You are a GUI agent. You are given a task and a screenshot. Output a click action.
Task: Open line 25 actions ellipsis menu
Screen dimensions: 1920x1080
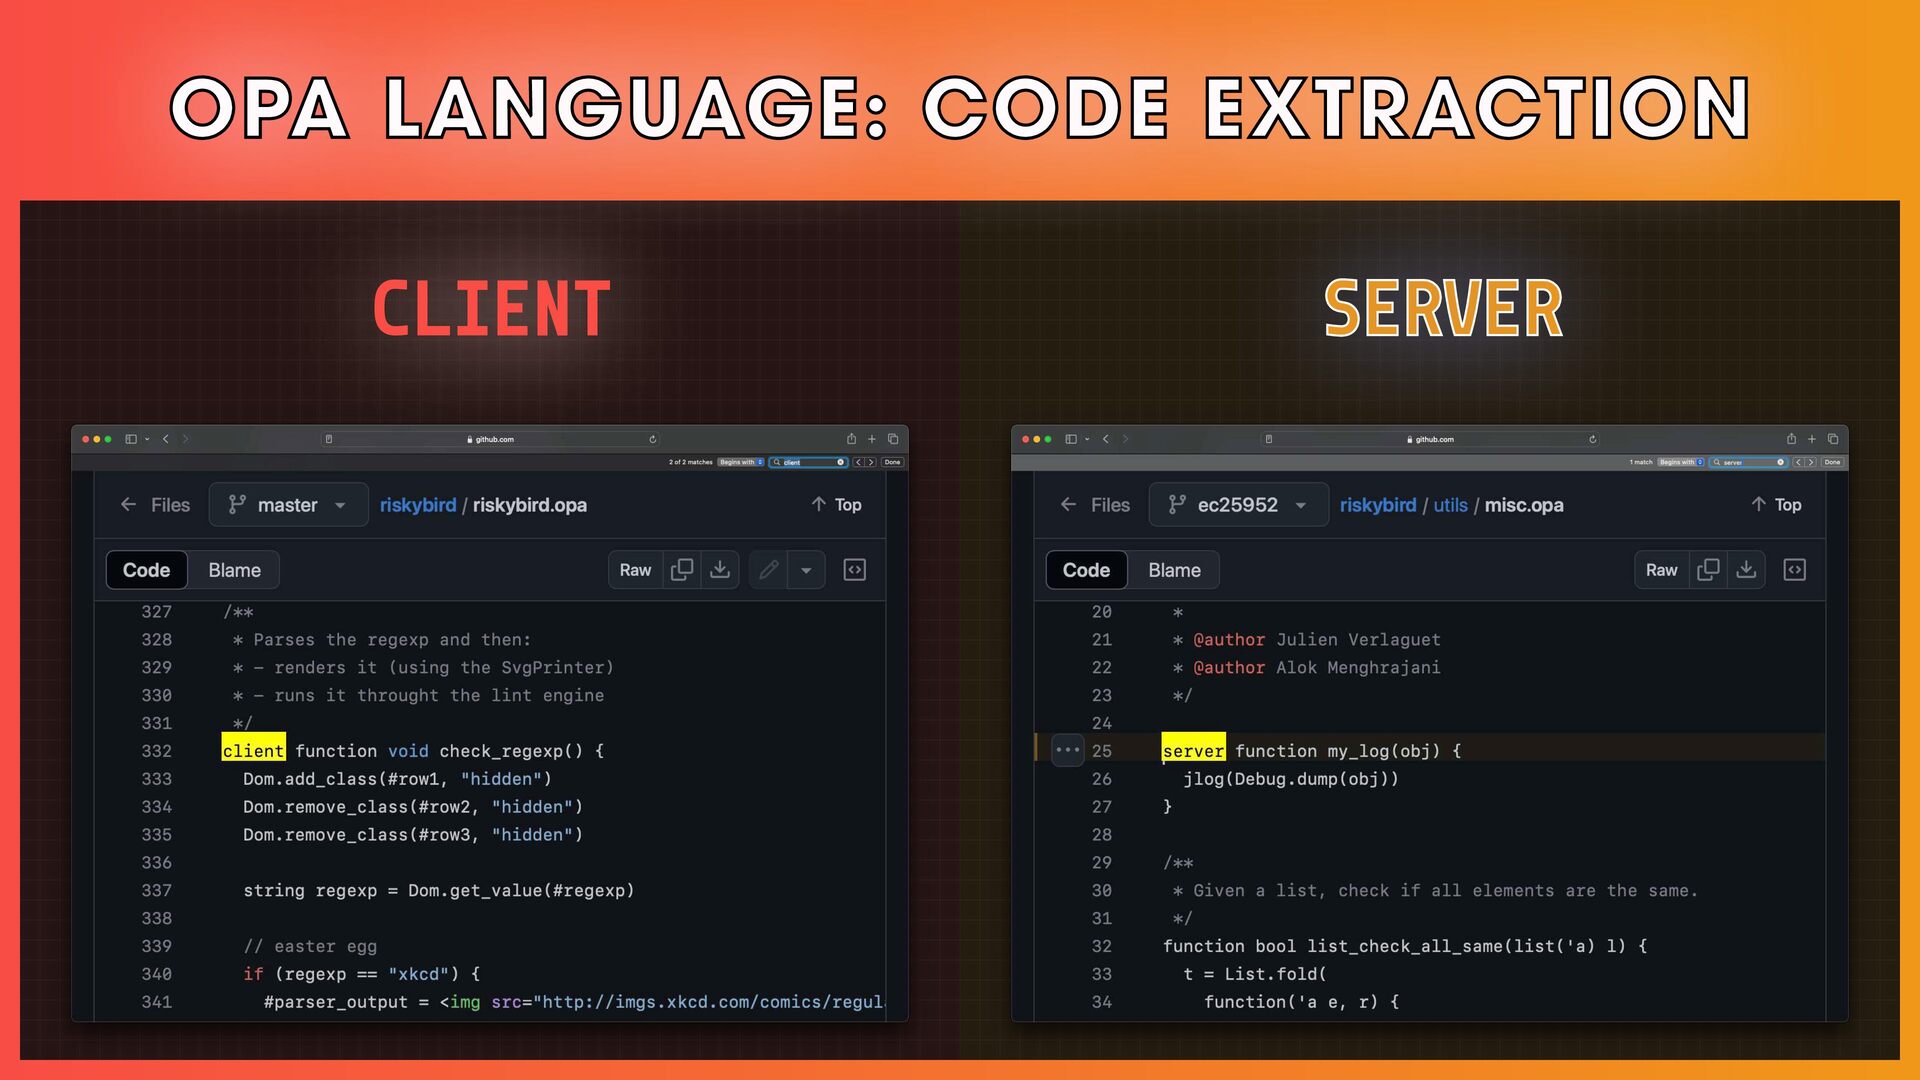point(1068,750)
